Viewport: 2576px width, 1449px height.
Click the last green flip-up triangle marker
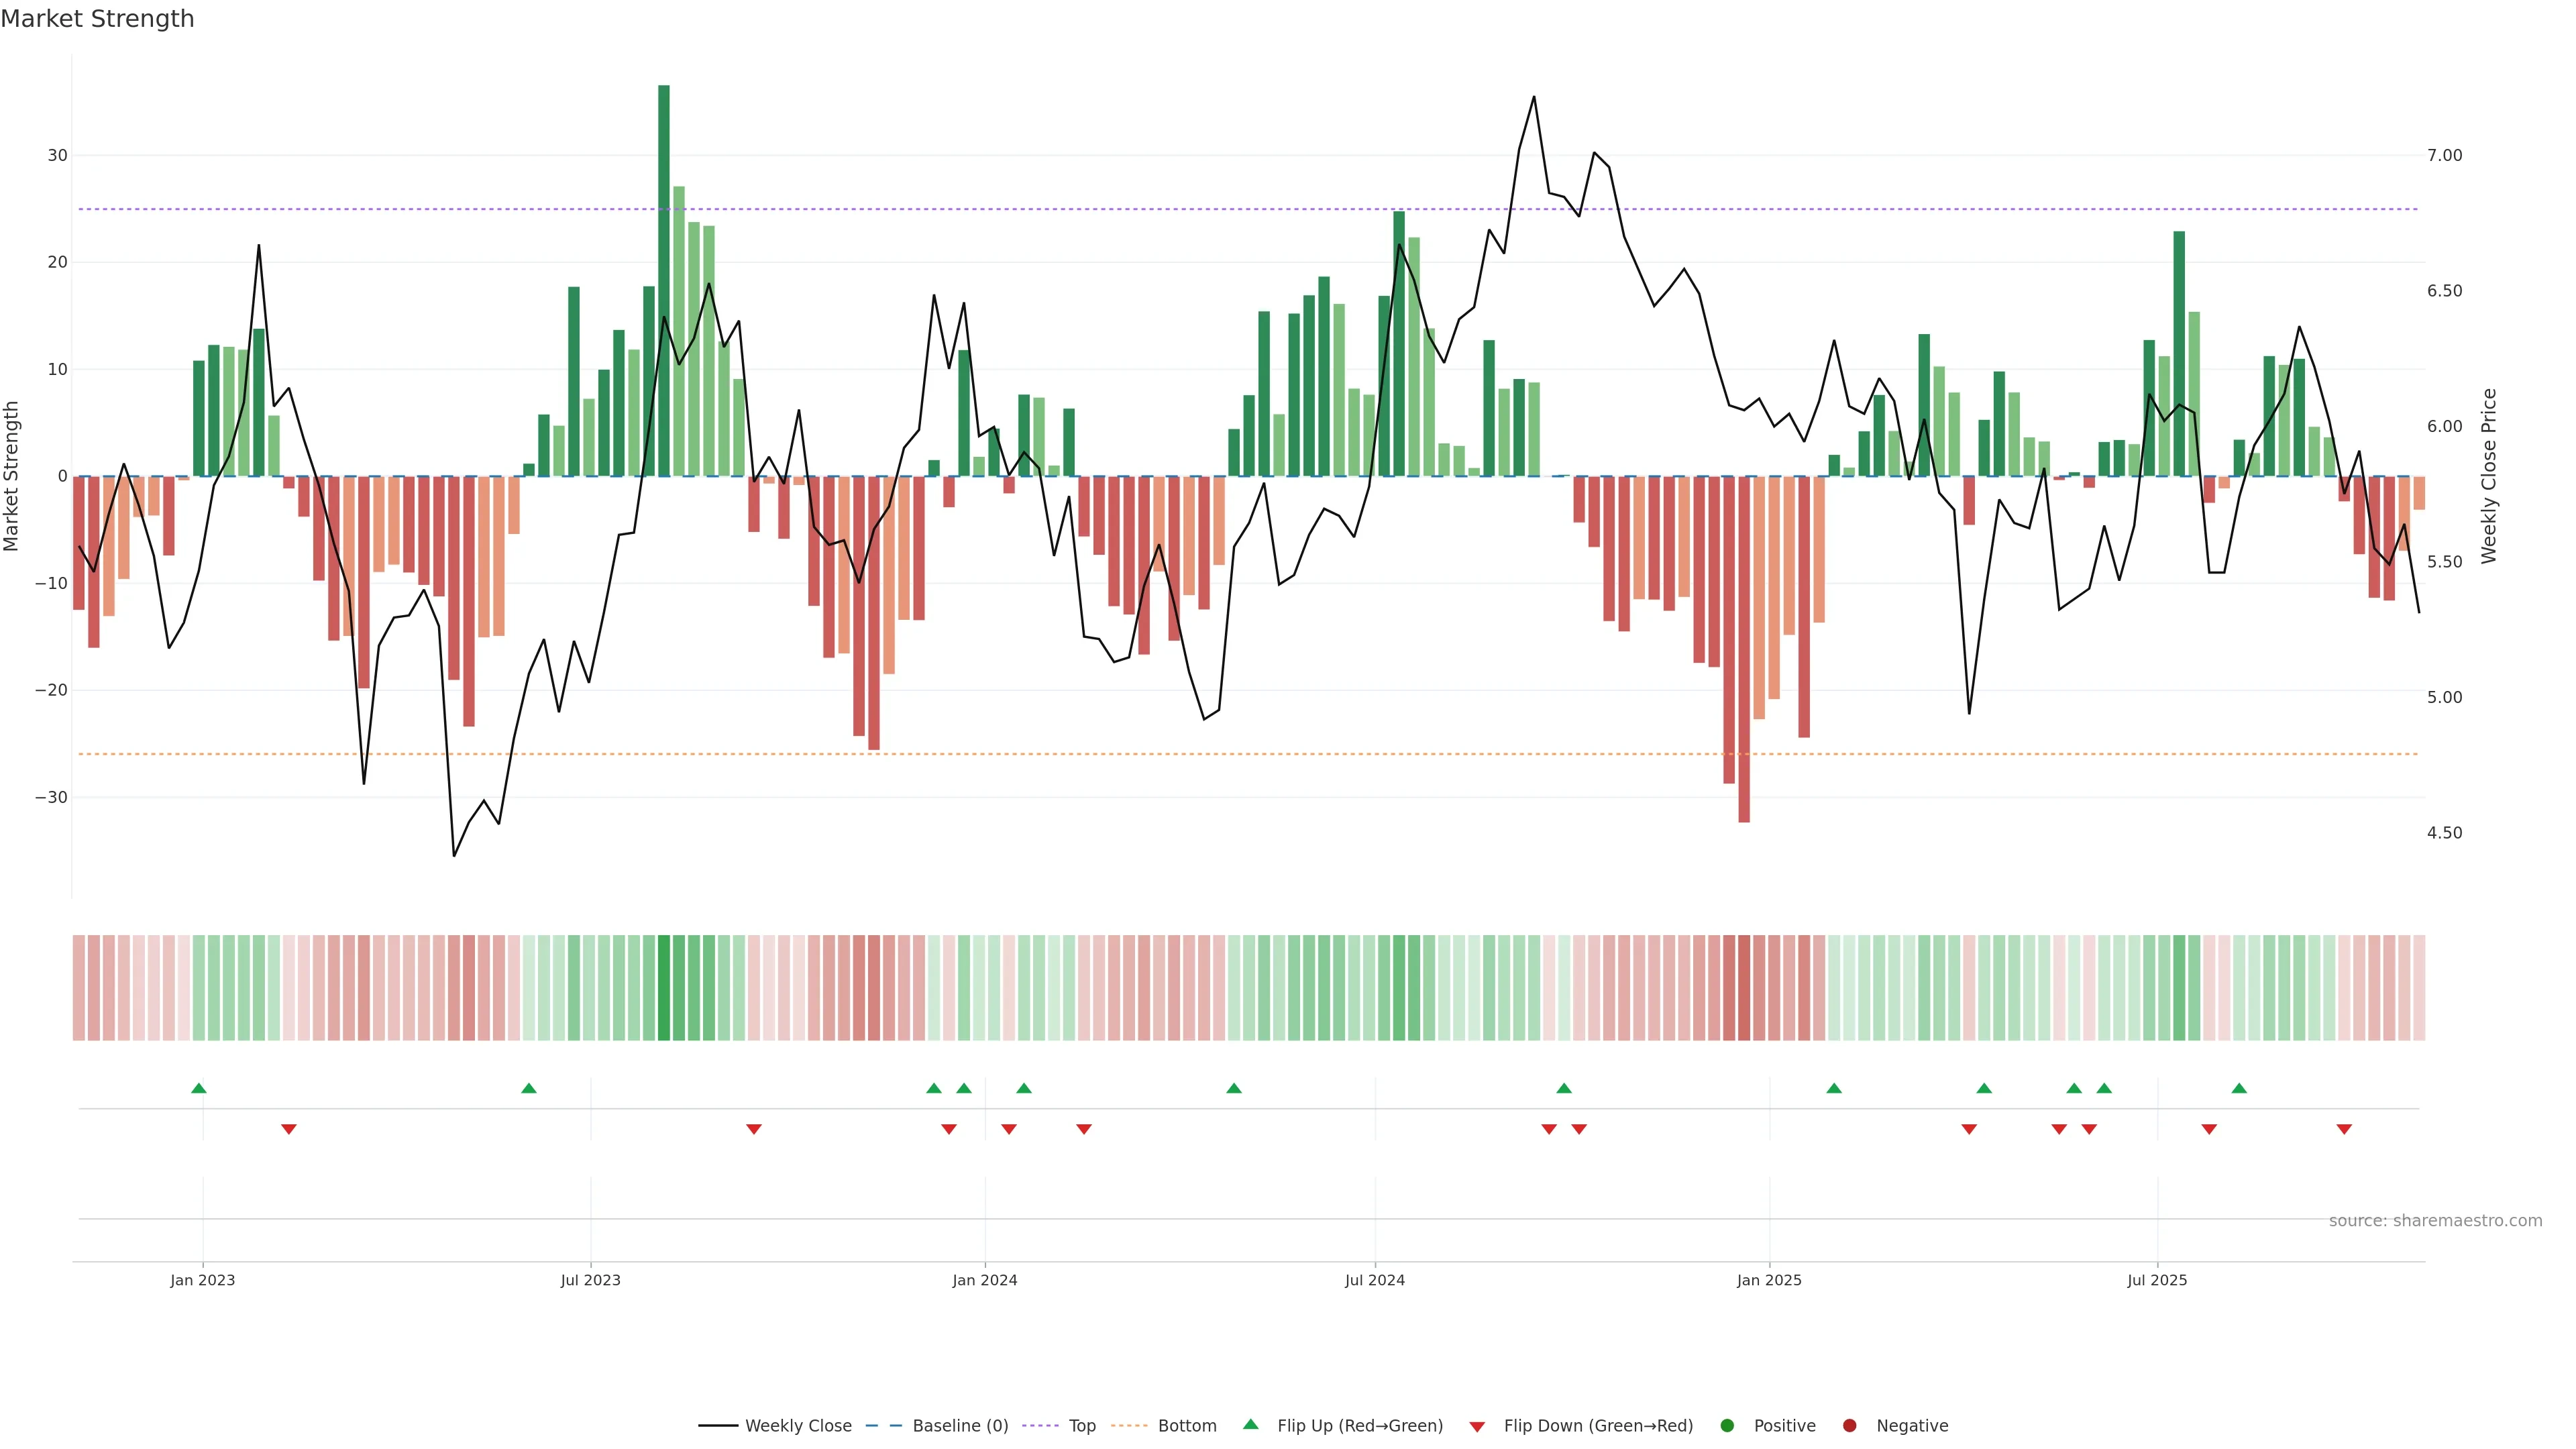[x=2239, y=1088]
